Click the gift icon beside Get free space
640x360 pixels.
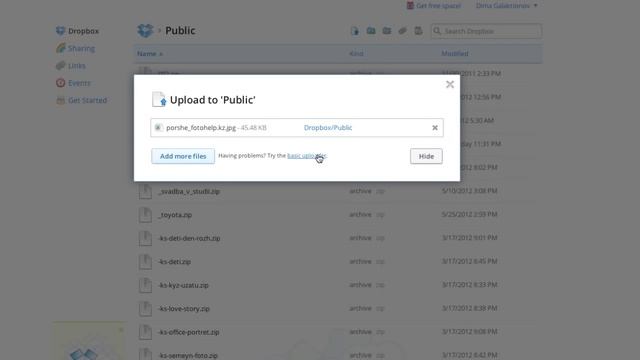click(410, 5)
